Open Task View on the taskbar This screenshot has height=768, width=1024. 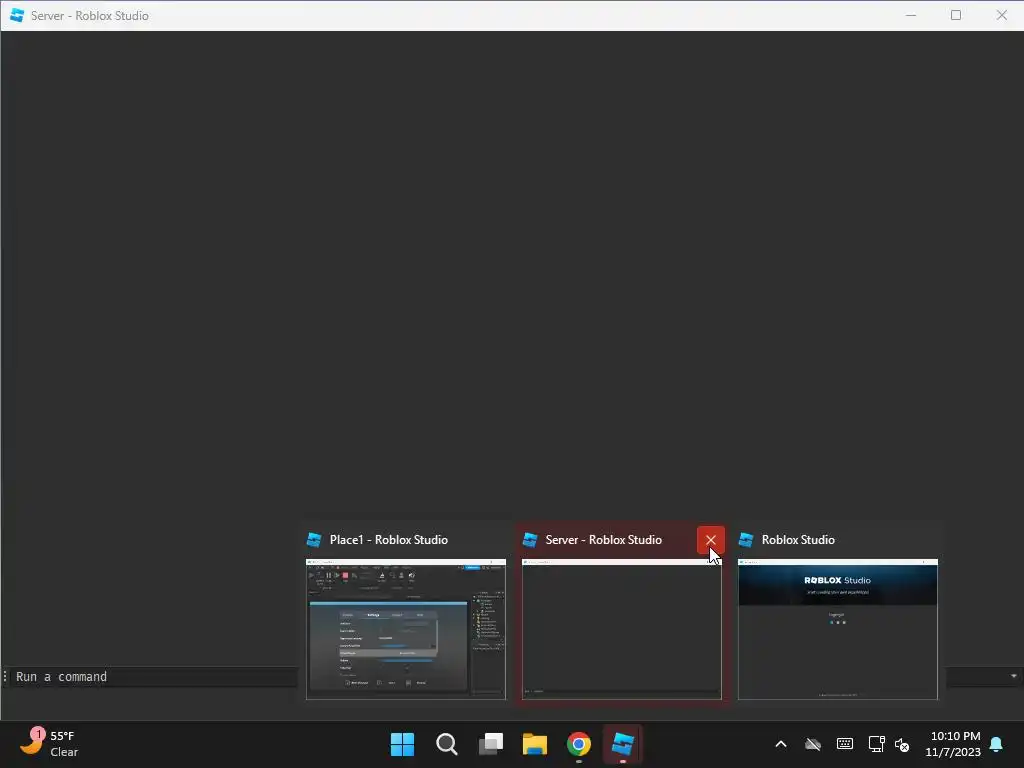click(x=491, y=744)
